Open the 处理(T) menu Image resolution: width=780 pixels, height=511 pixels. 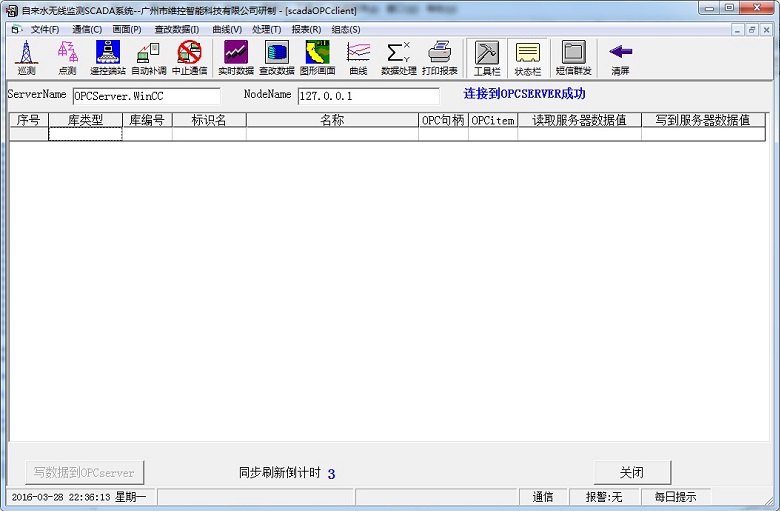(x=267, y=29)
